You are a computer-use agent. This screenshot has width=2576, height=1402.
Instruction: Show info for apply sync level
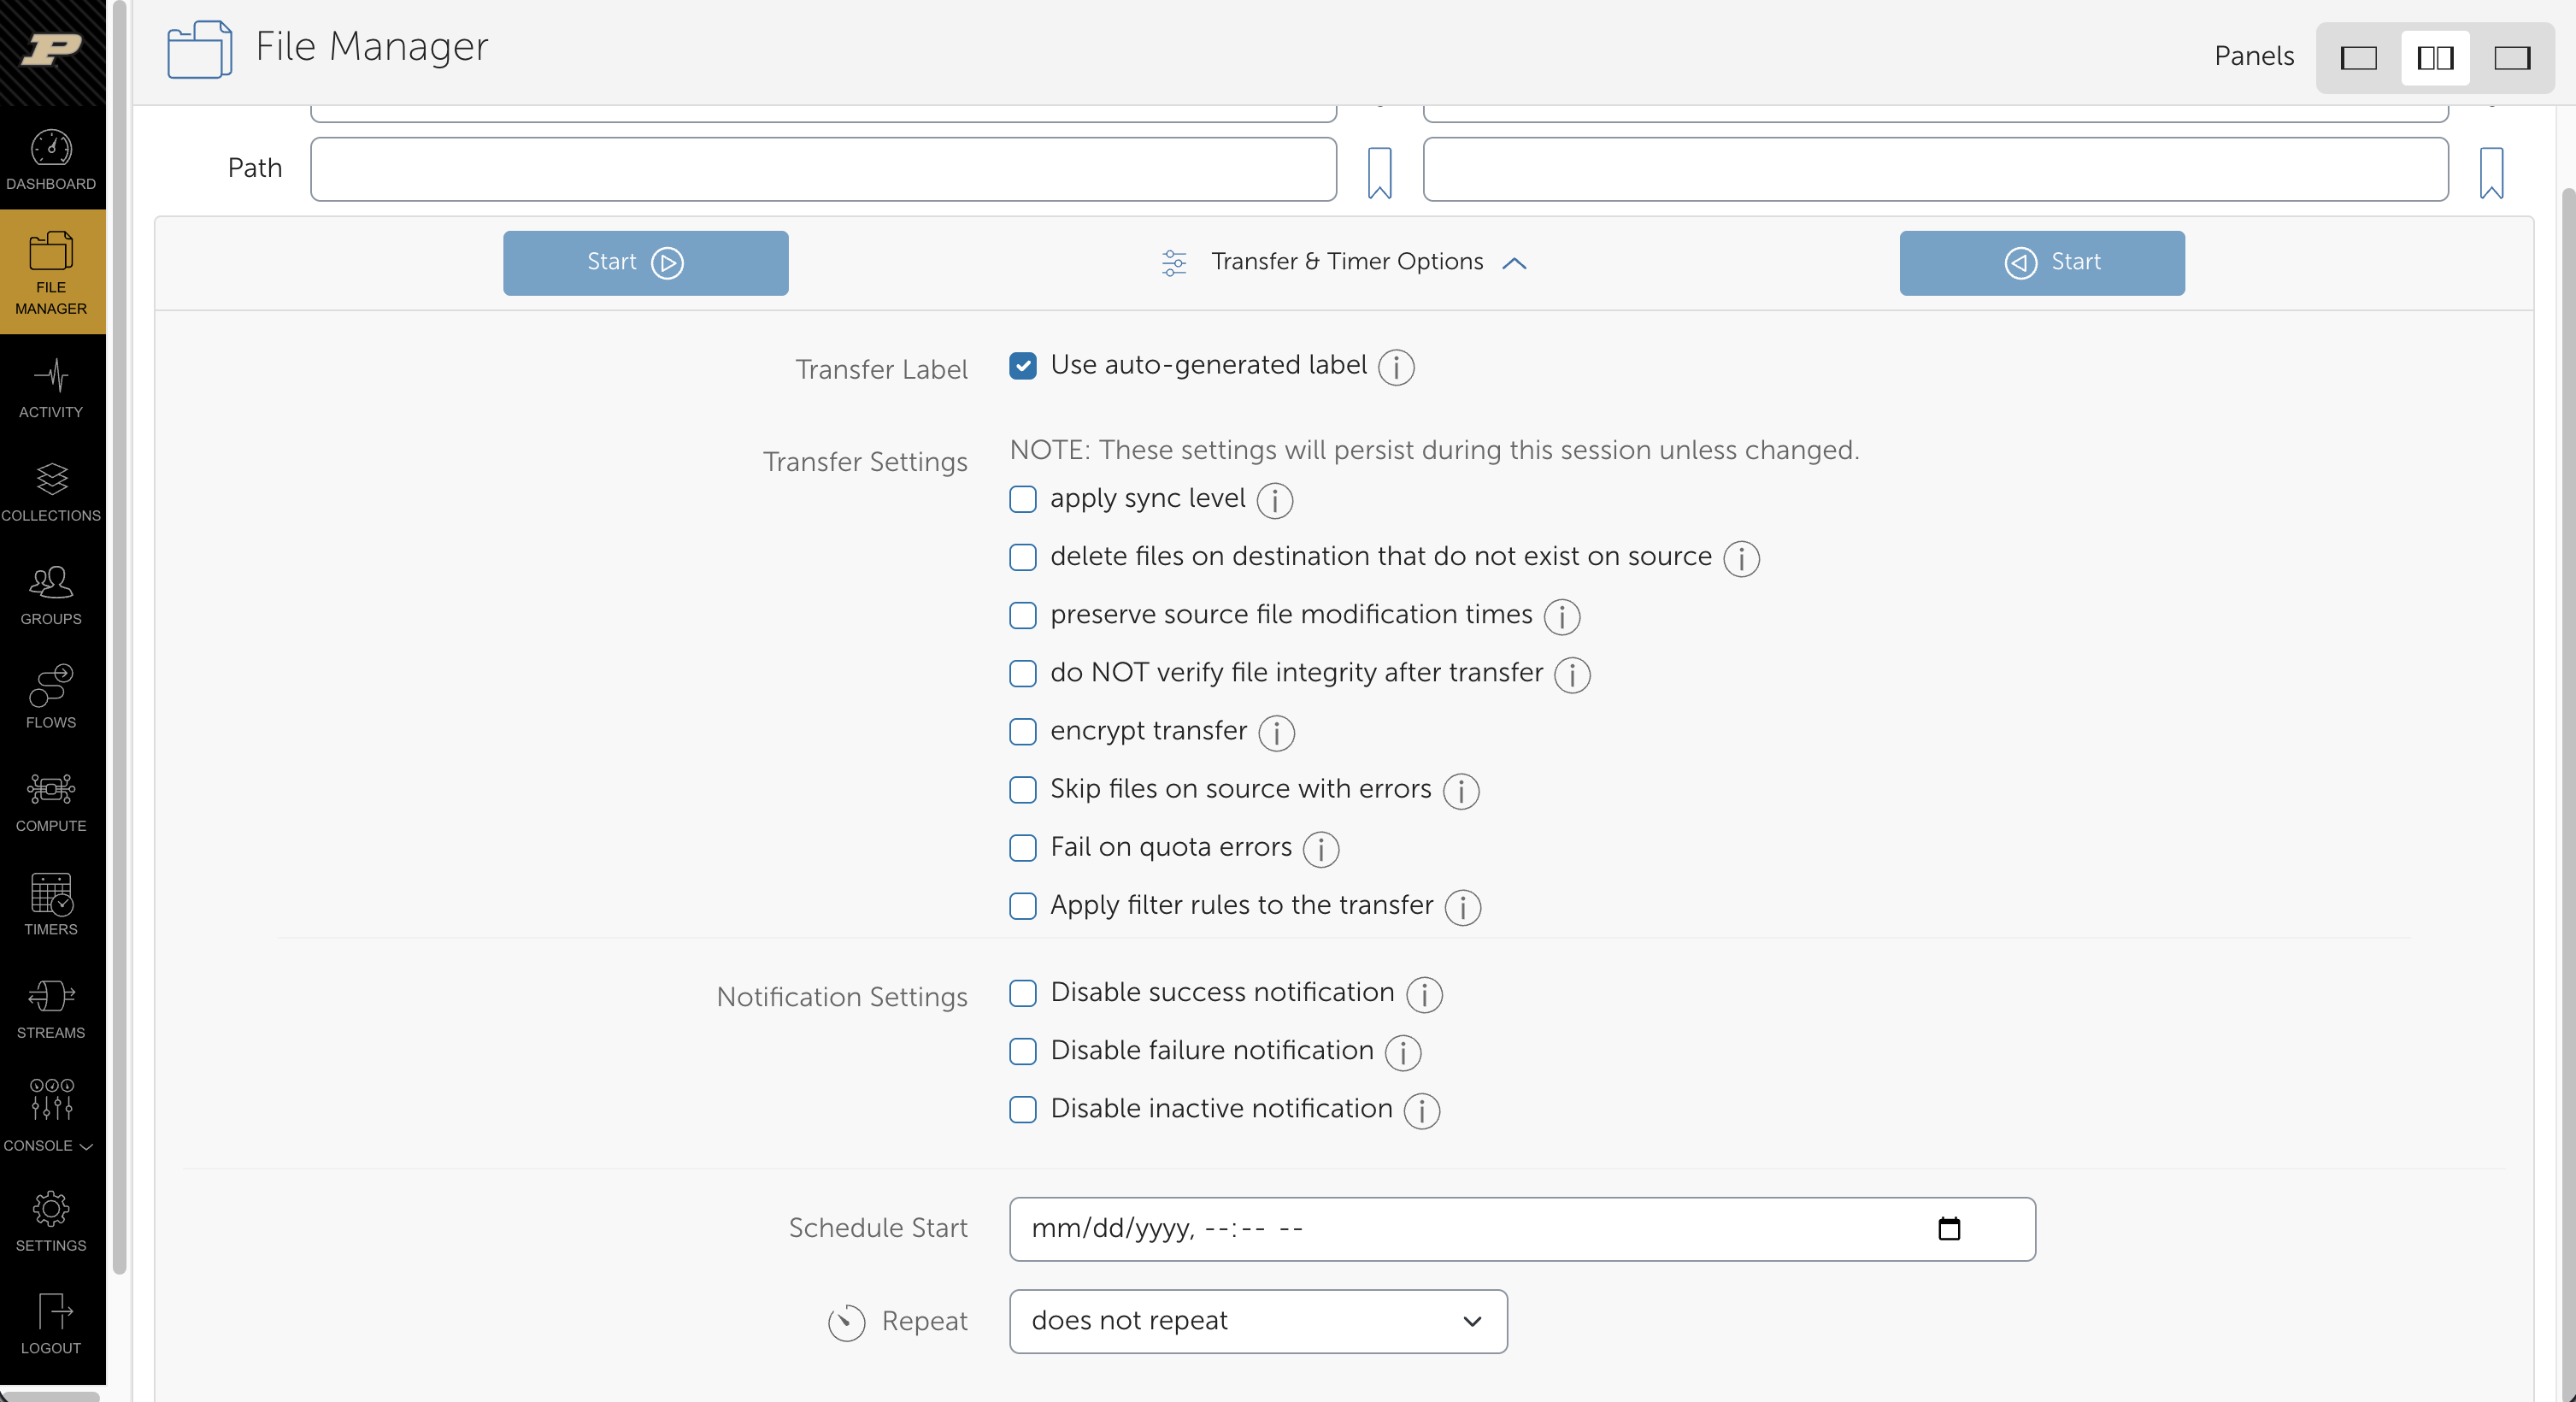point(1275,500)
